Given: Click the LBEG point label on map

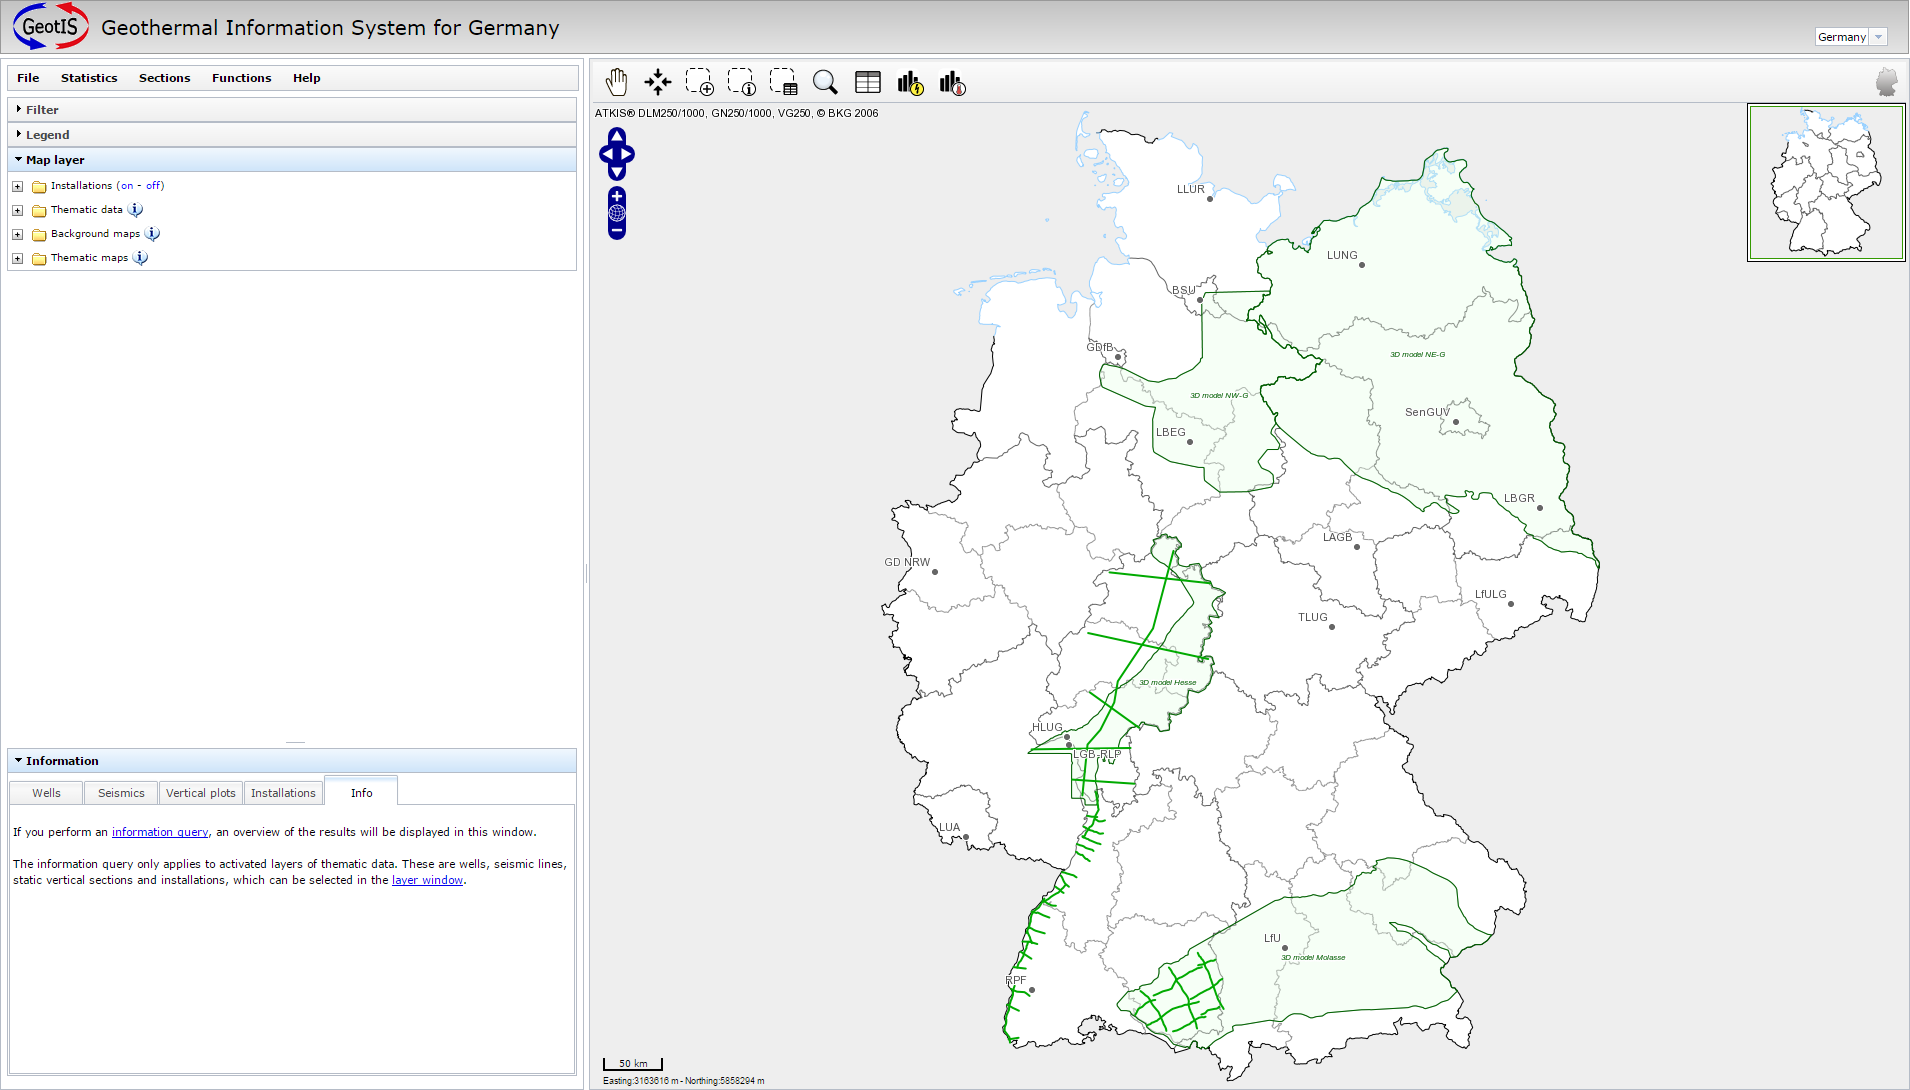Looking at the screenshot, I should point(1171,433).
